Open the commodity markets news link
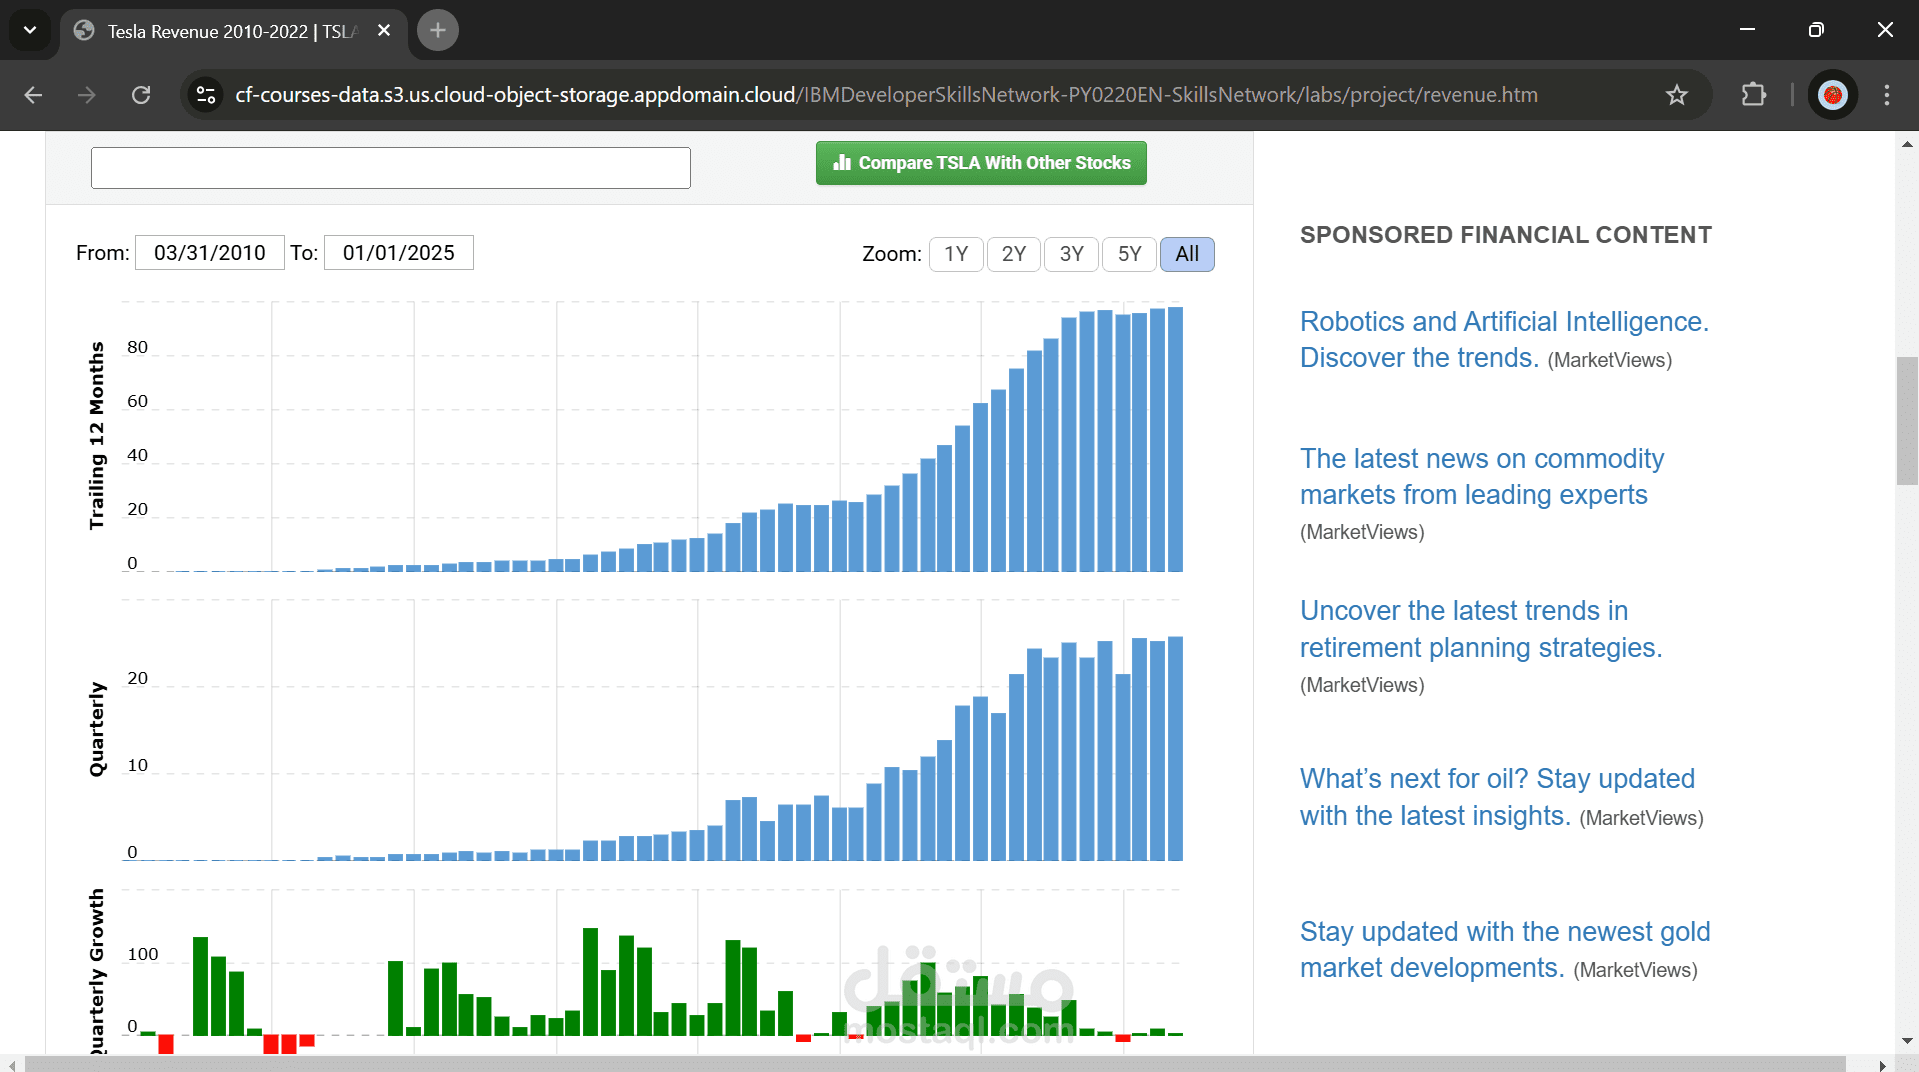This screenshot has height=1072, width=1919. [x=1482, y=477]
